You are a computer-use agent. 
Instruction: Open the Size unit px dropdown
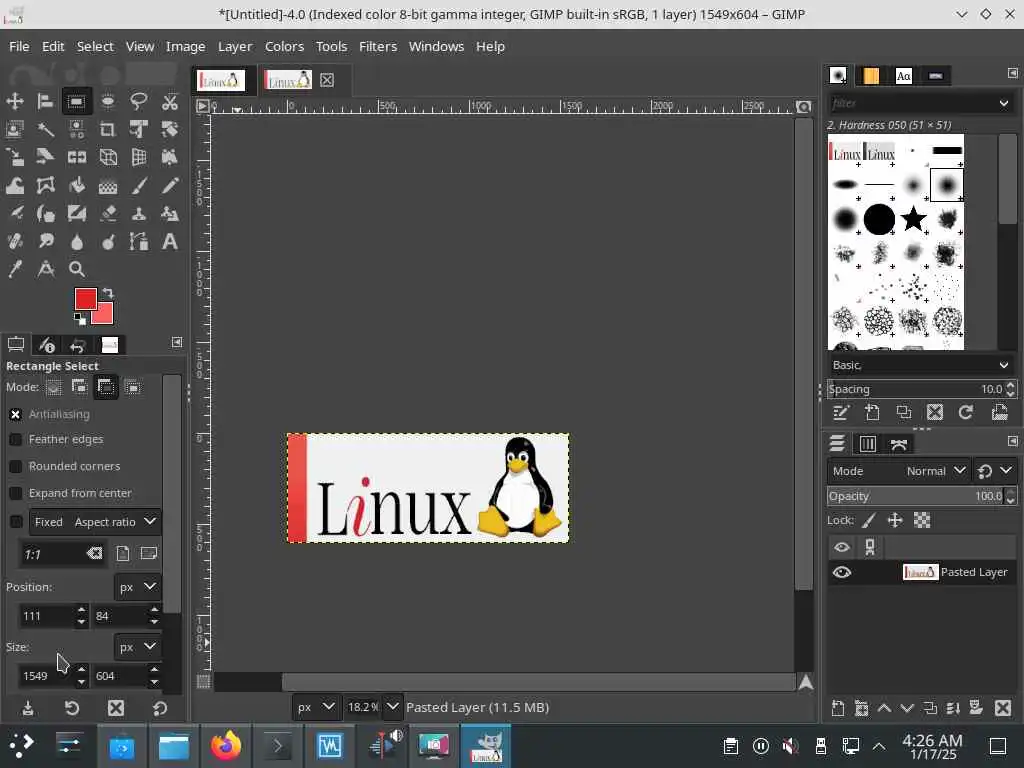pyautogui.click(x=137, y=647)
